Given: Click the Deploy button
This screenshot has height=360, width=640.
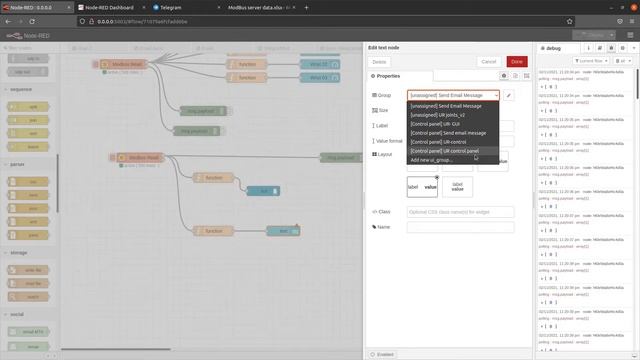Looking at the screenshot, I should pyautogui.click(x=591, y=36).
